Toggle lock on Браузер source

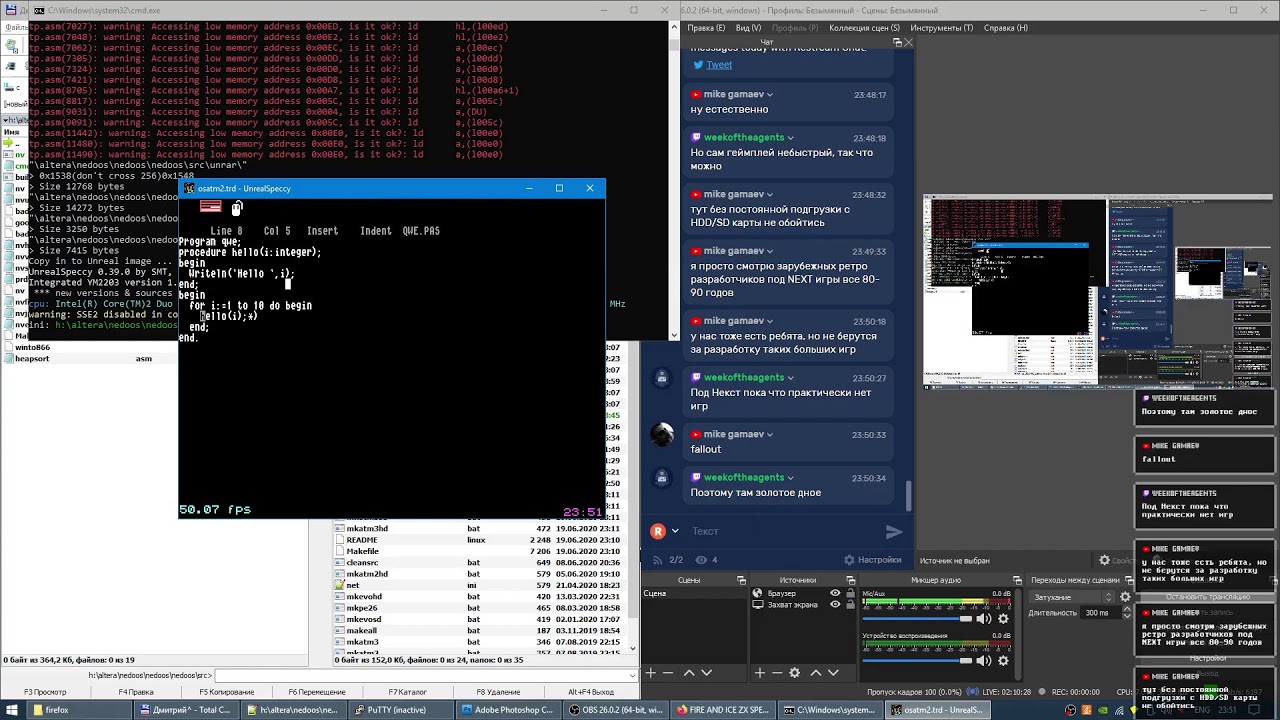tap(850, 593)
